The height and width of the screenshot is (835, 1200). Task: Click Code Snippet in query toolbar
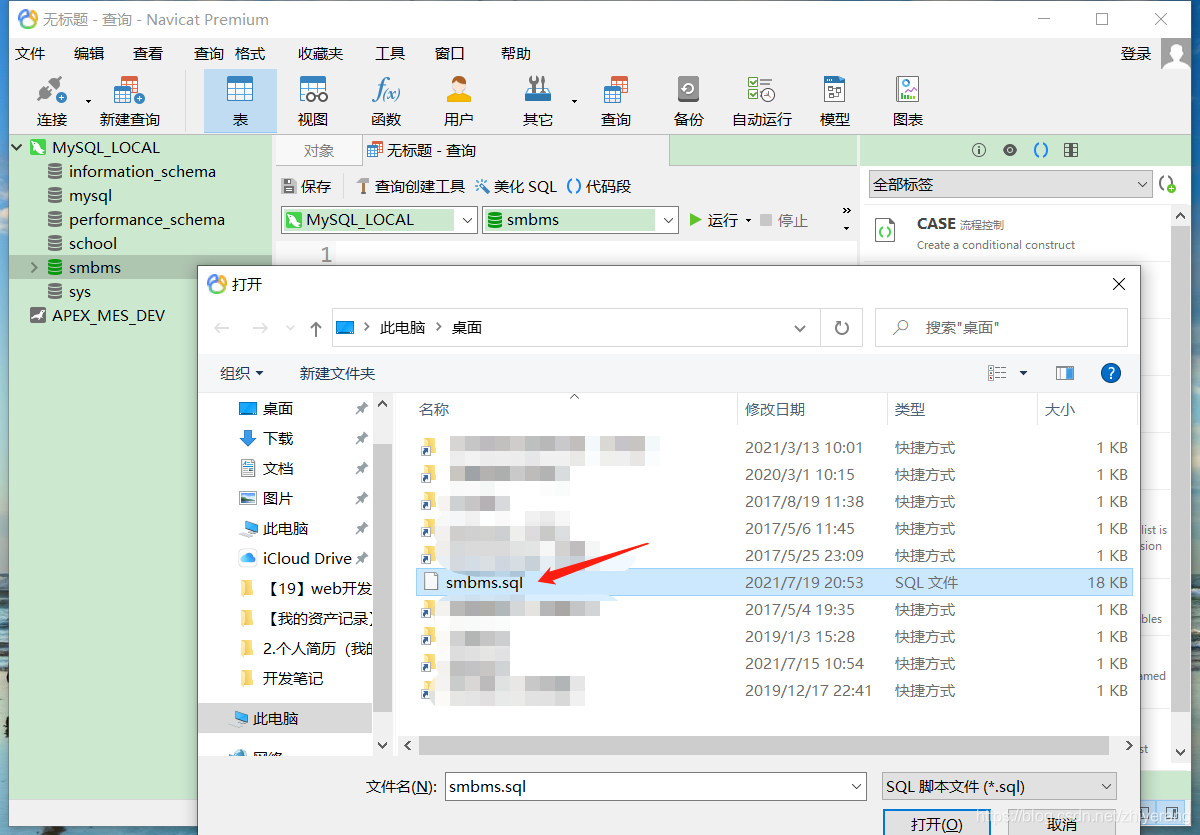pos(599,186)
